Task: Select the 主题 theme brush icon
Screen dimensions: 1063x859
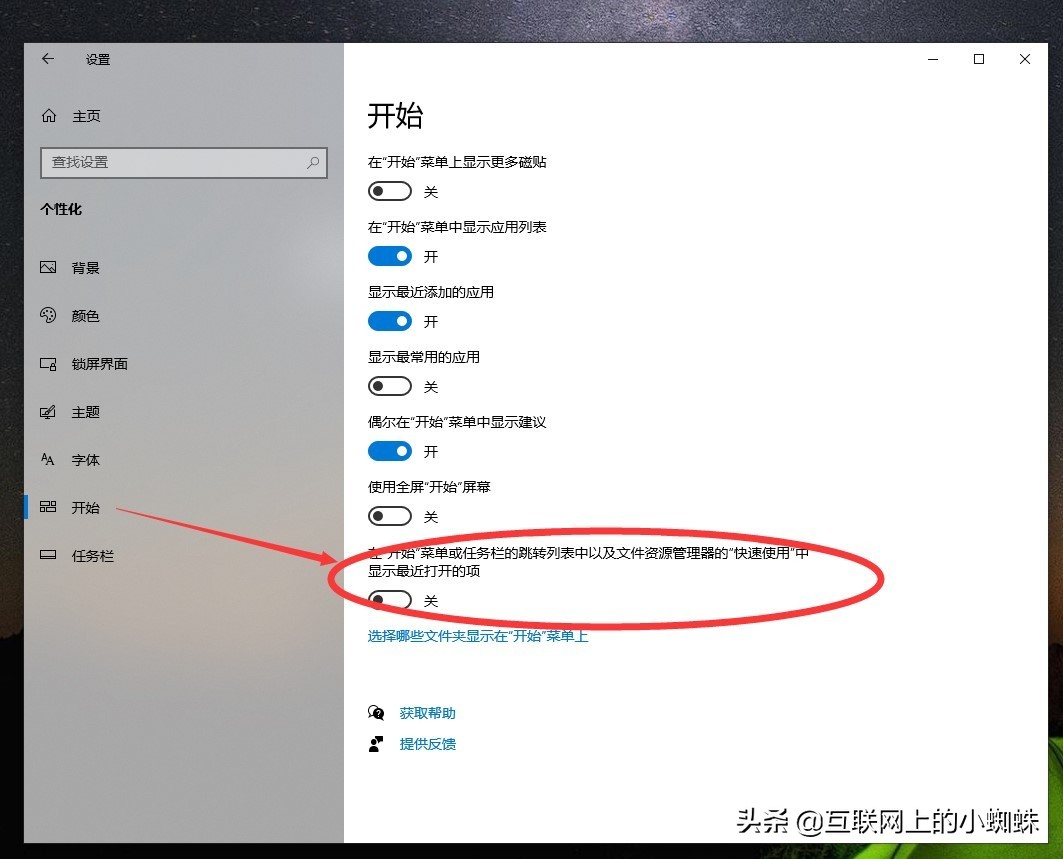Action: click(x=48, y=411)
